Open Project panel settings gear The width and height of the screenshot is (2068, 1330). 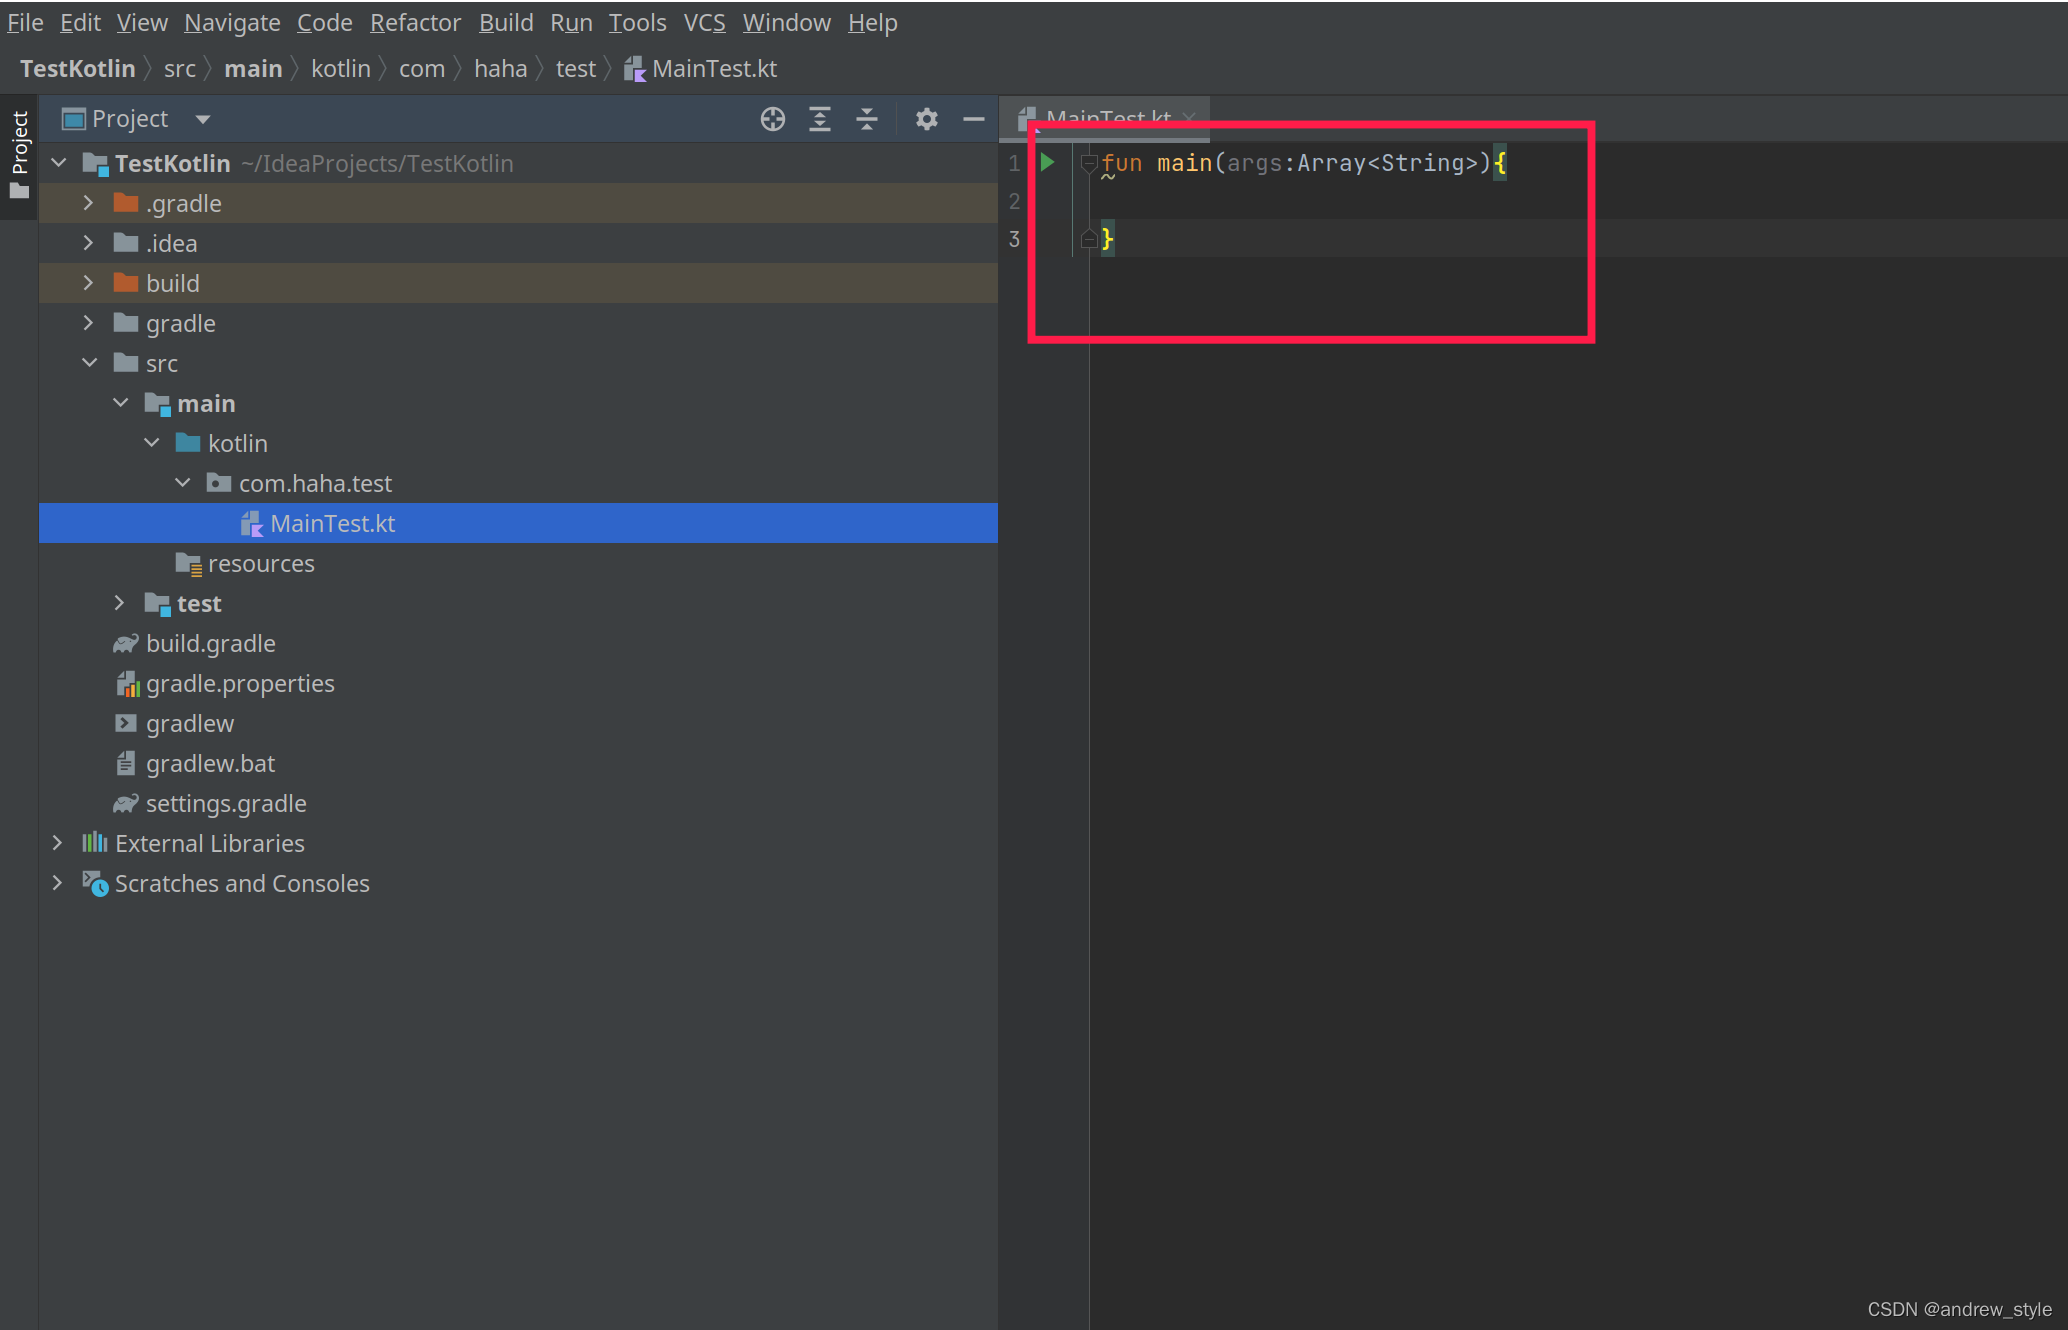(x=926, y=119)
